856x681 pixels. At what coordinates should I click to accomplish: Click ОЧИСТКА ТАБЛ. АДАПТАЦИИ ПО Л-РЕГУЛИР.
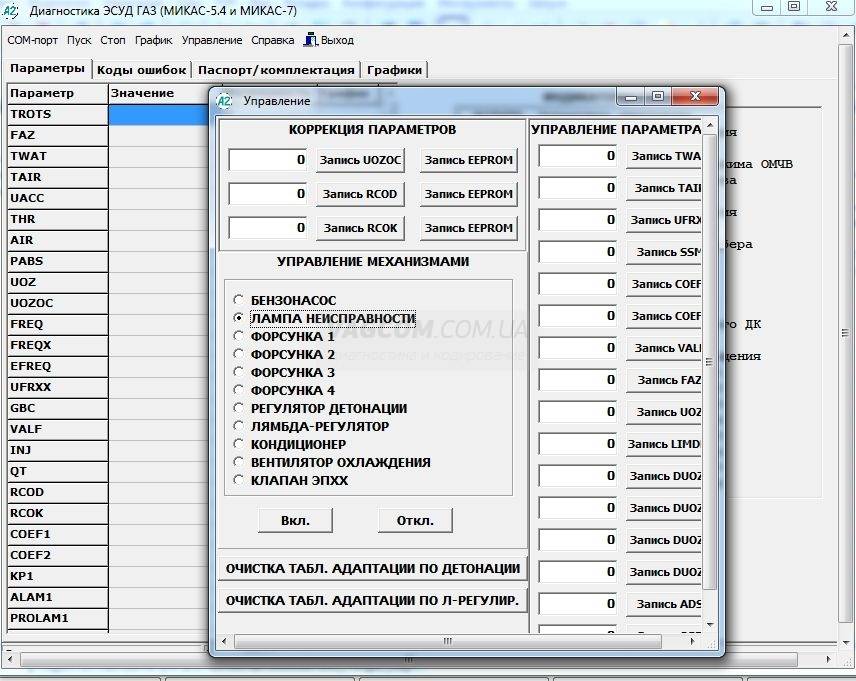point(372,601)
